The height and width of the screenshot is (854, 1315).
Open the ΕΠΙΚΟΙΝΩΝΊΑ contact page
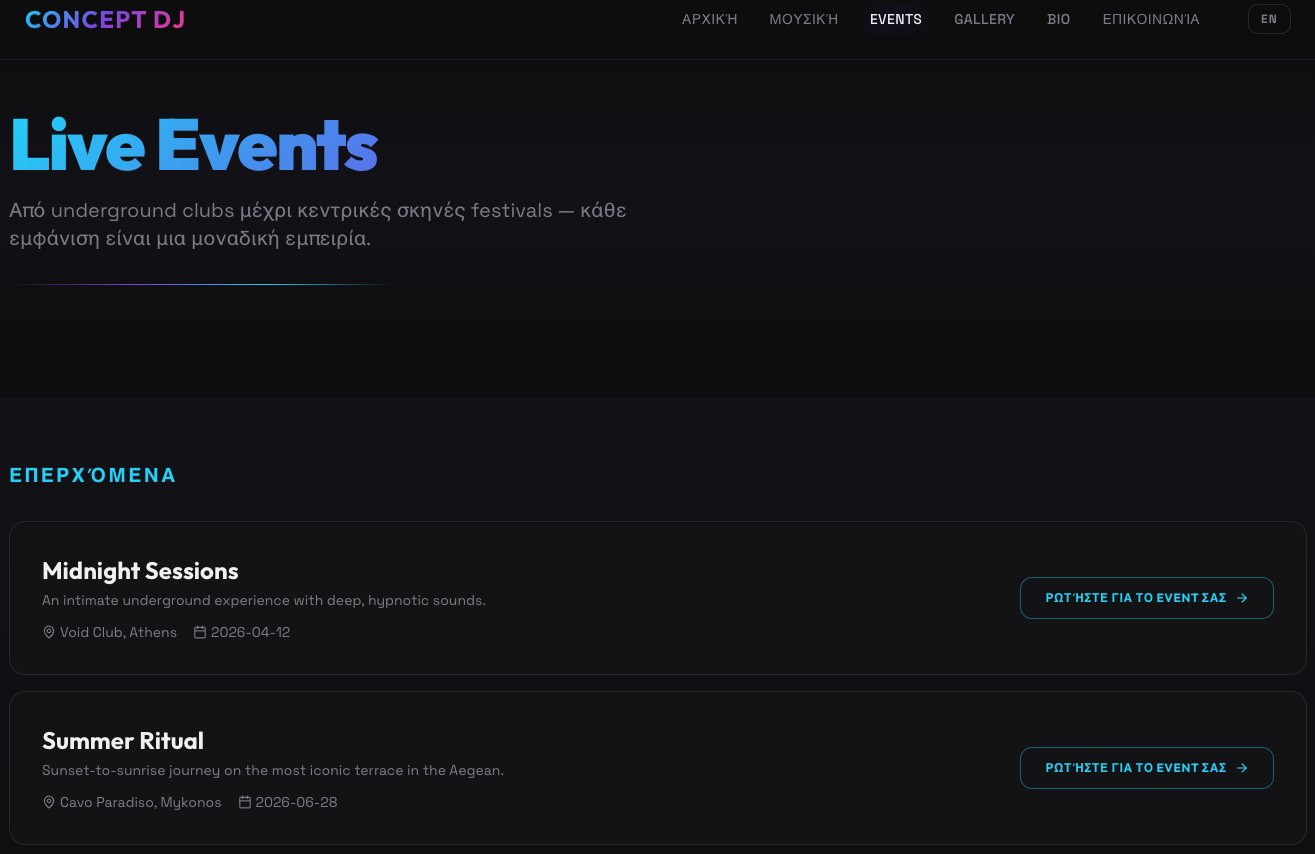(1151, 19)
